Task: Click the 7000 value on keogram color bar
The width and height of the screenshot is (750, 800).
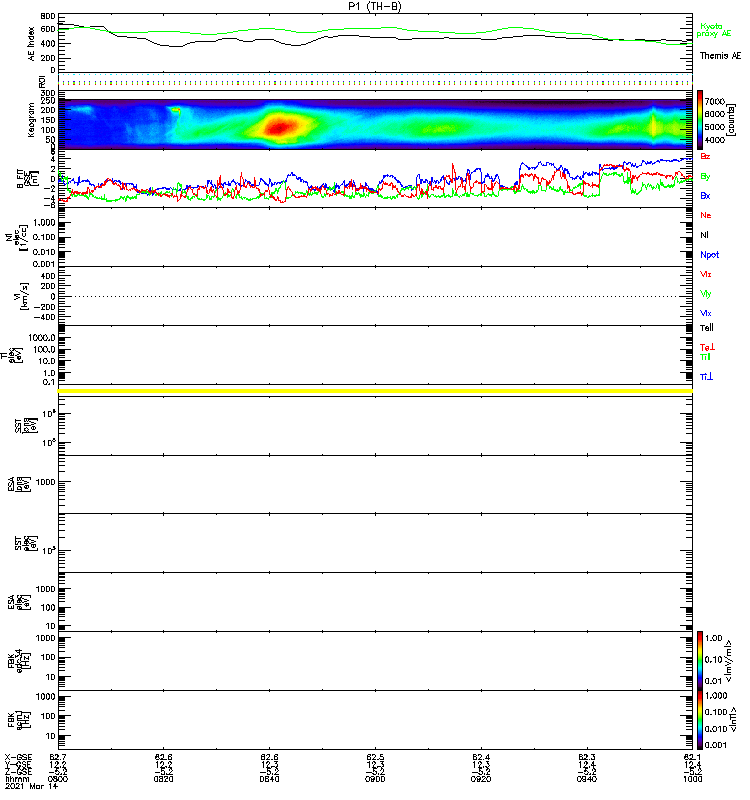Action: pos(714,102)
